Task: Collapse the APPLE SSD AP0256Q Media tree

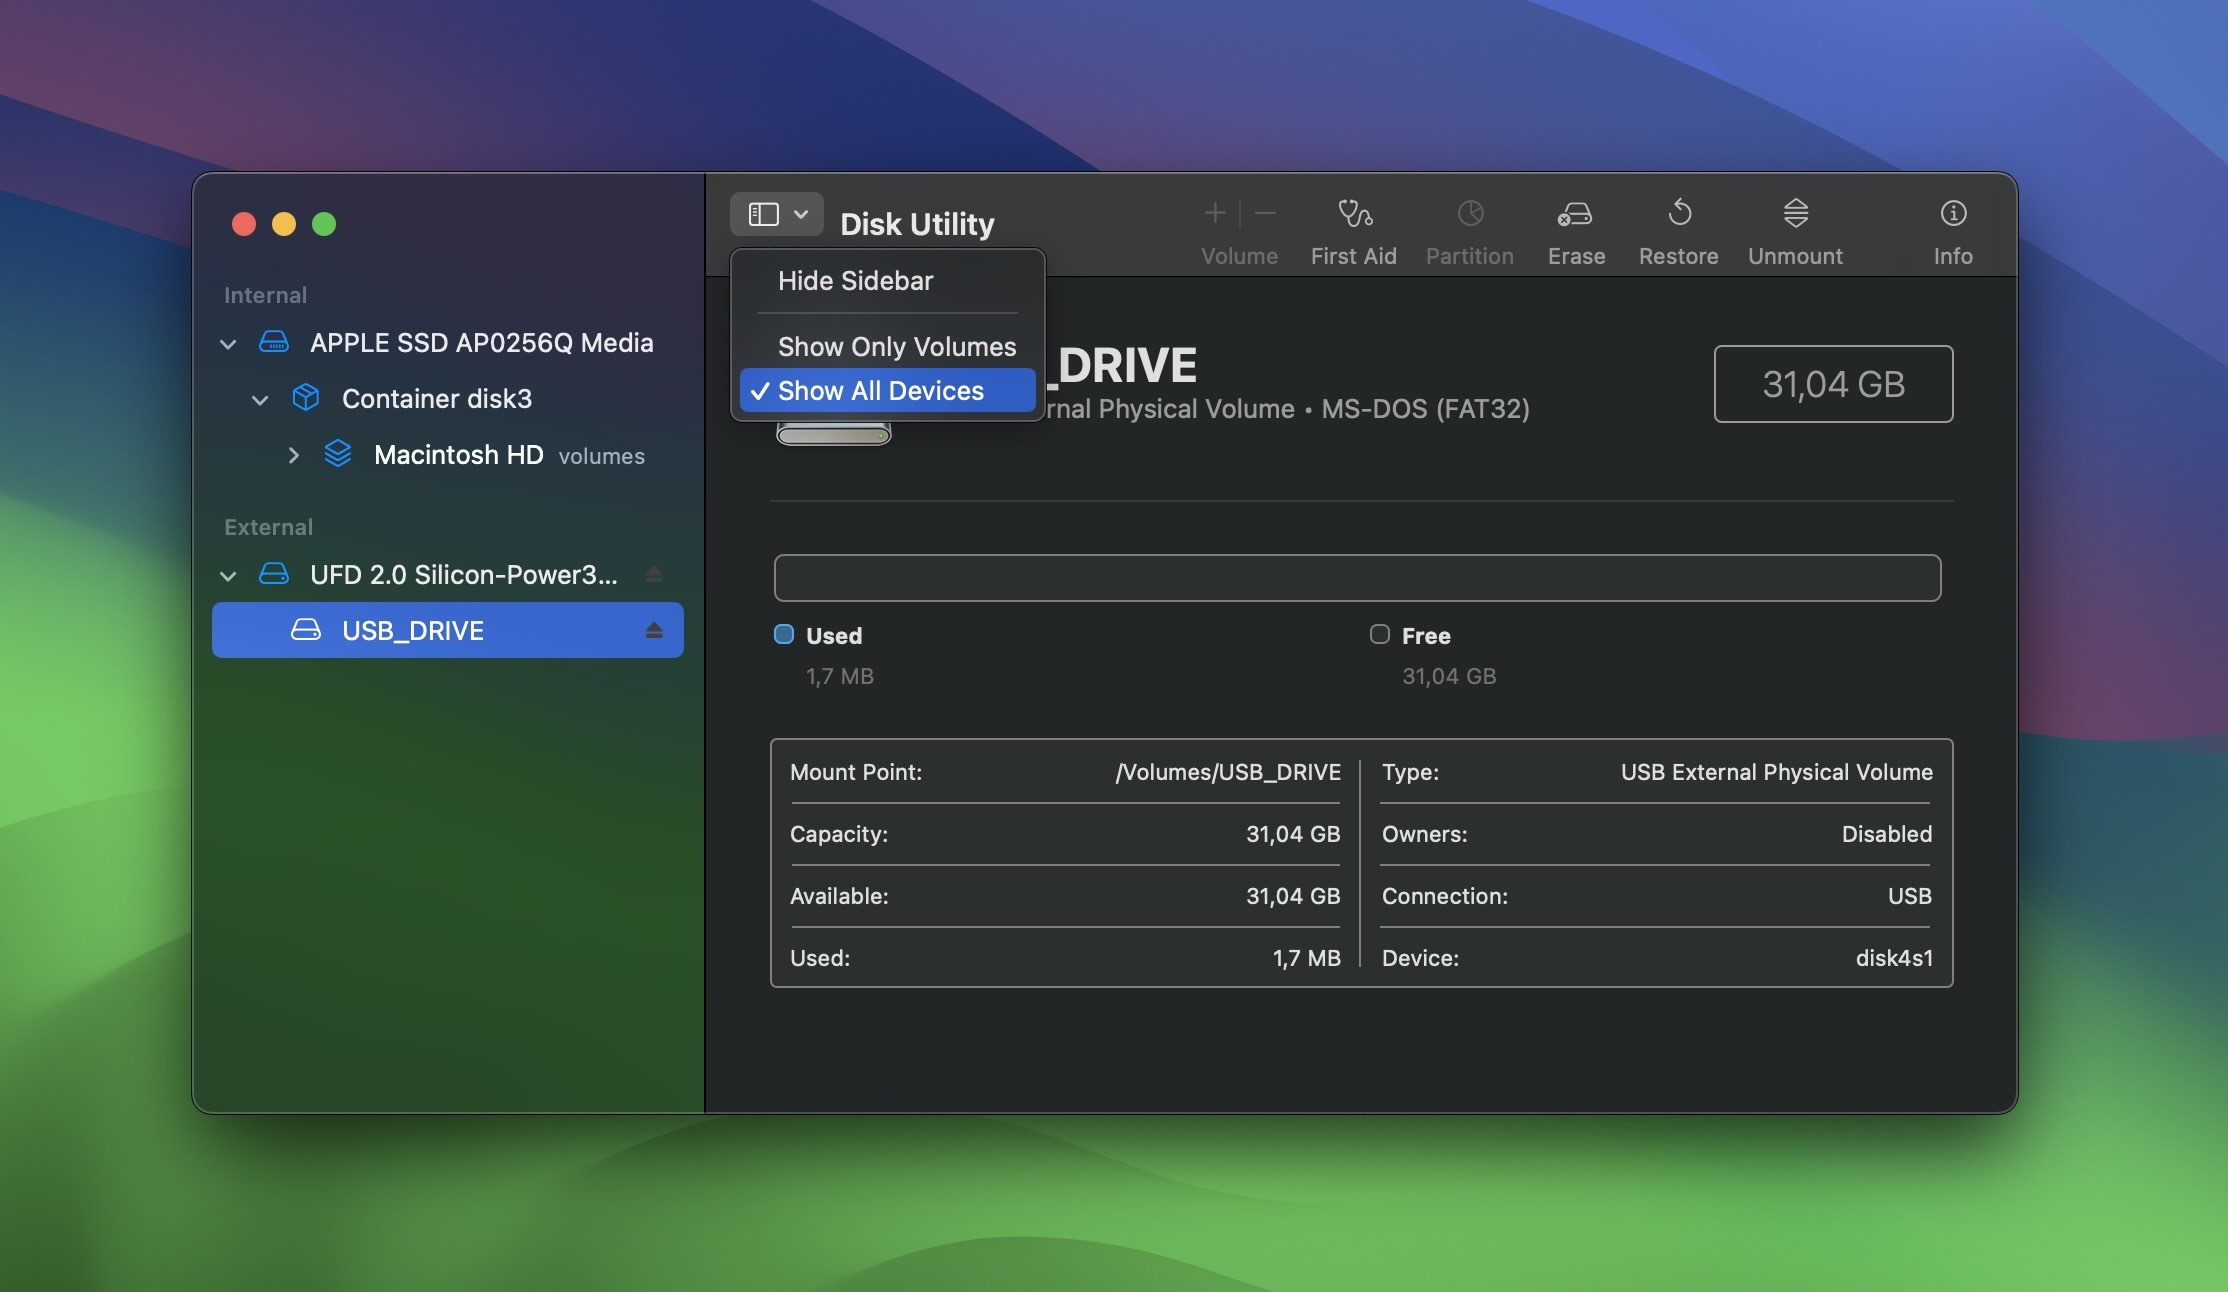Action: click(x=228, y=344)
